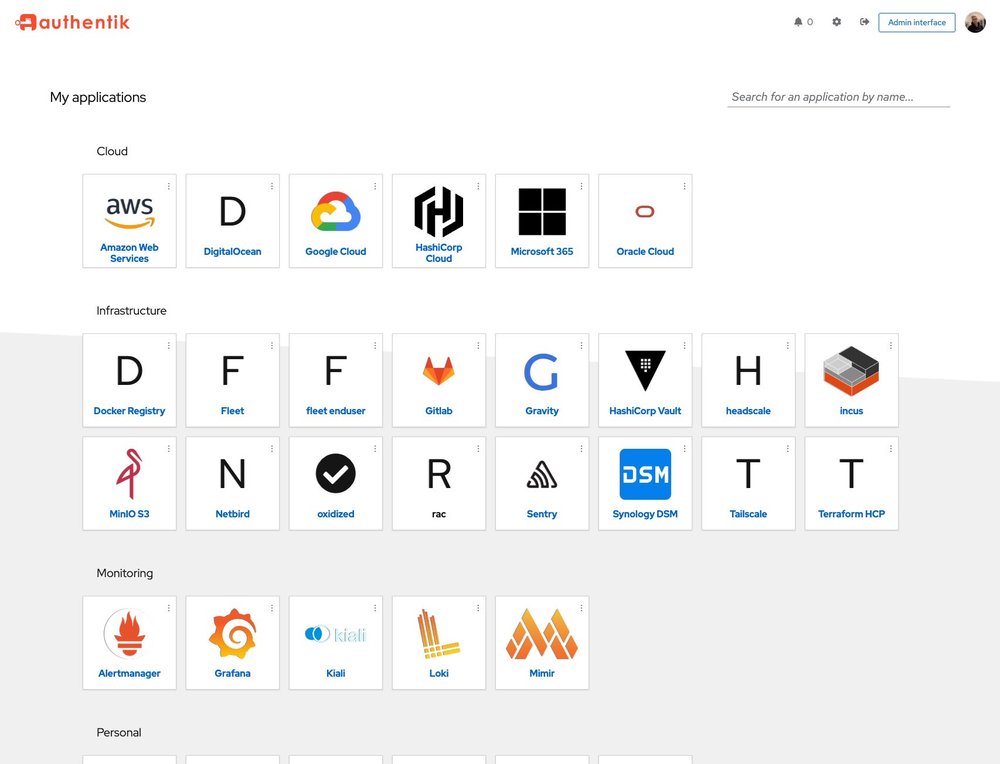
Task: Click the Grafana swirl icon
Action: 232,633
